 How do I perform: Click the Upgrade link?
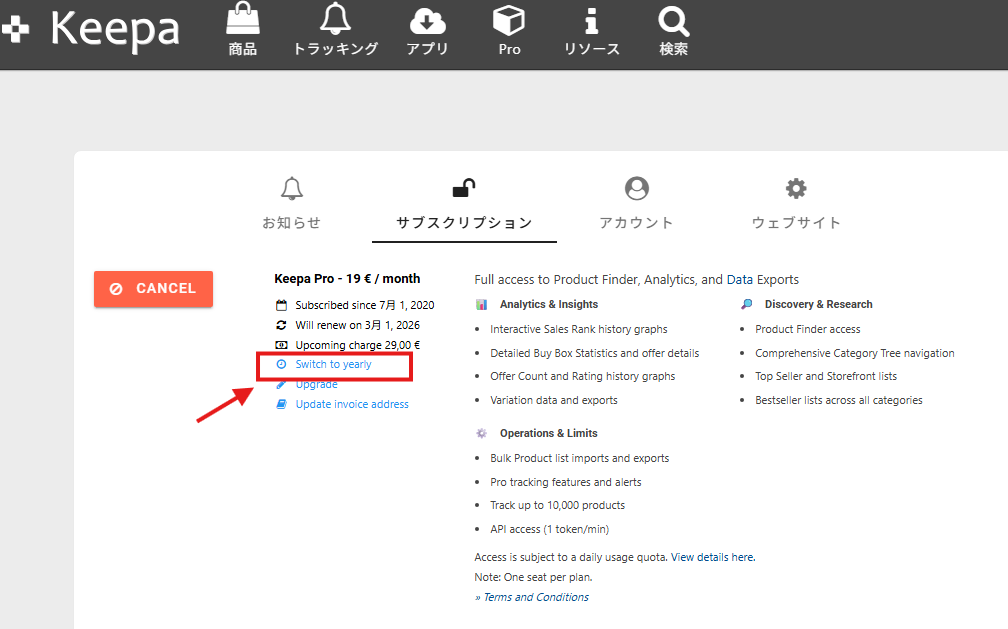coord(316,385)
